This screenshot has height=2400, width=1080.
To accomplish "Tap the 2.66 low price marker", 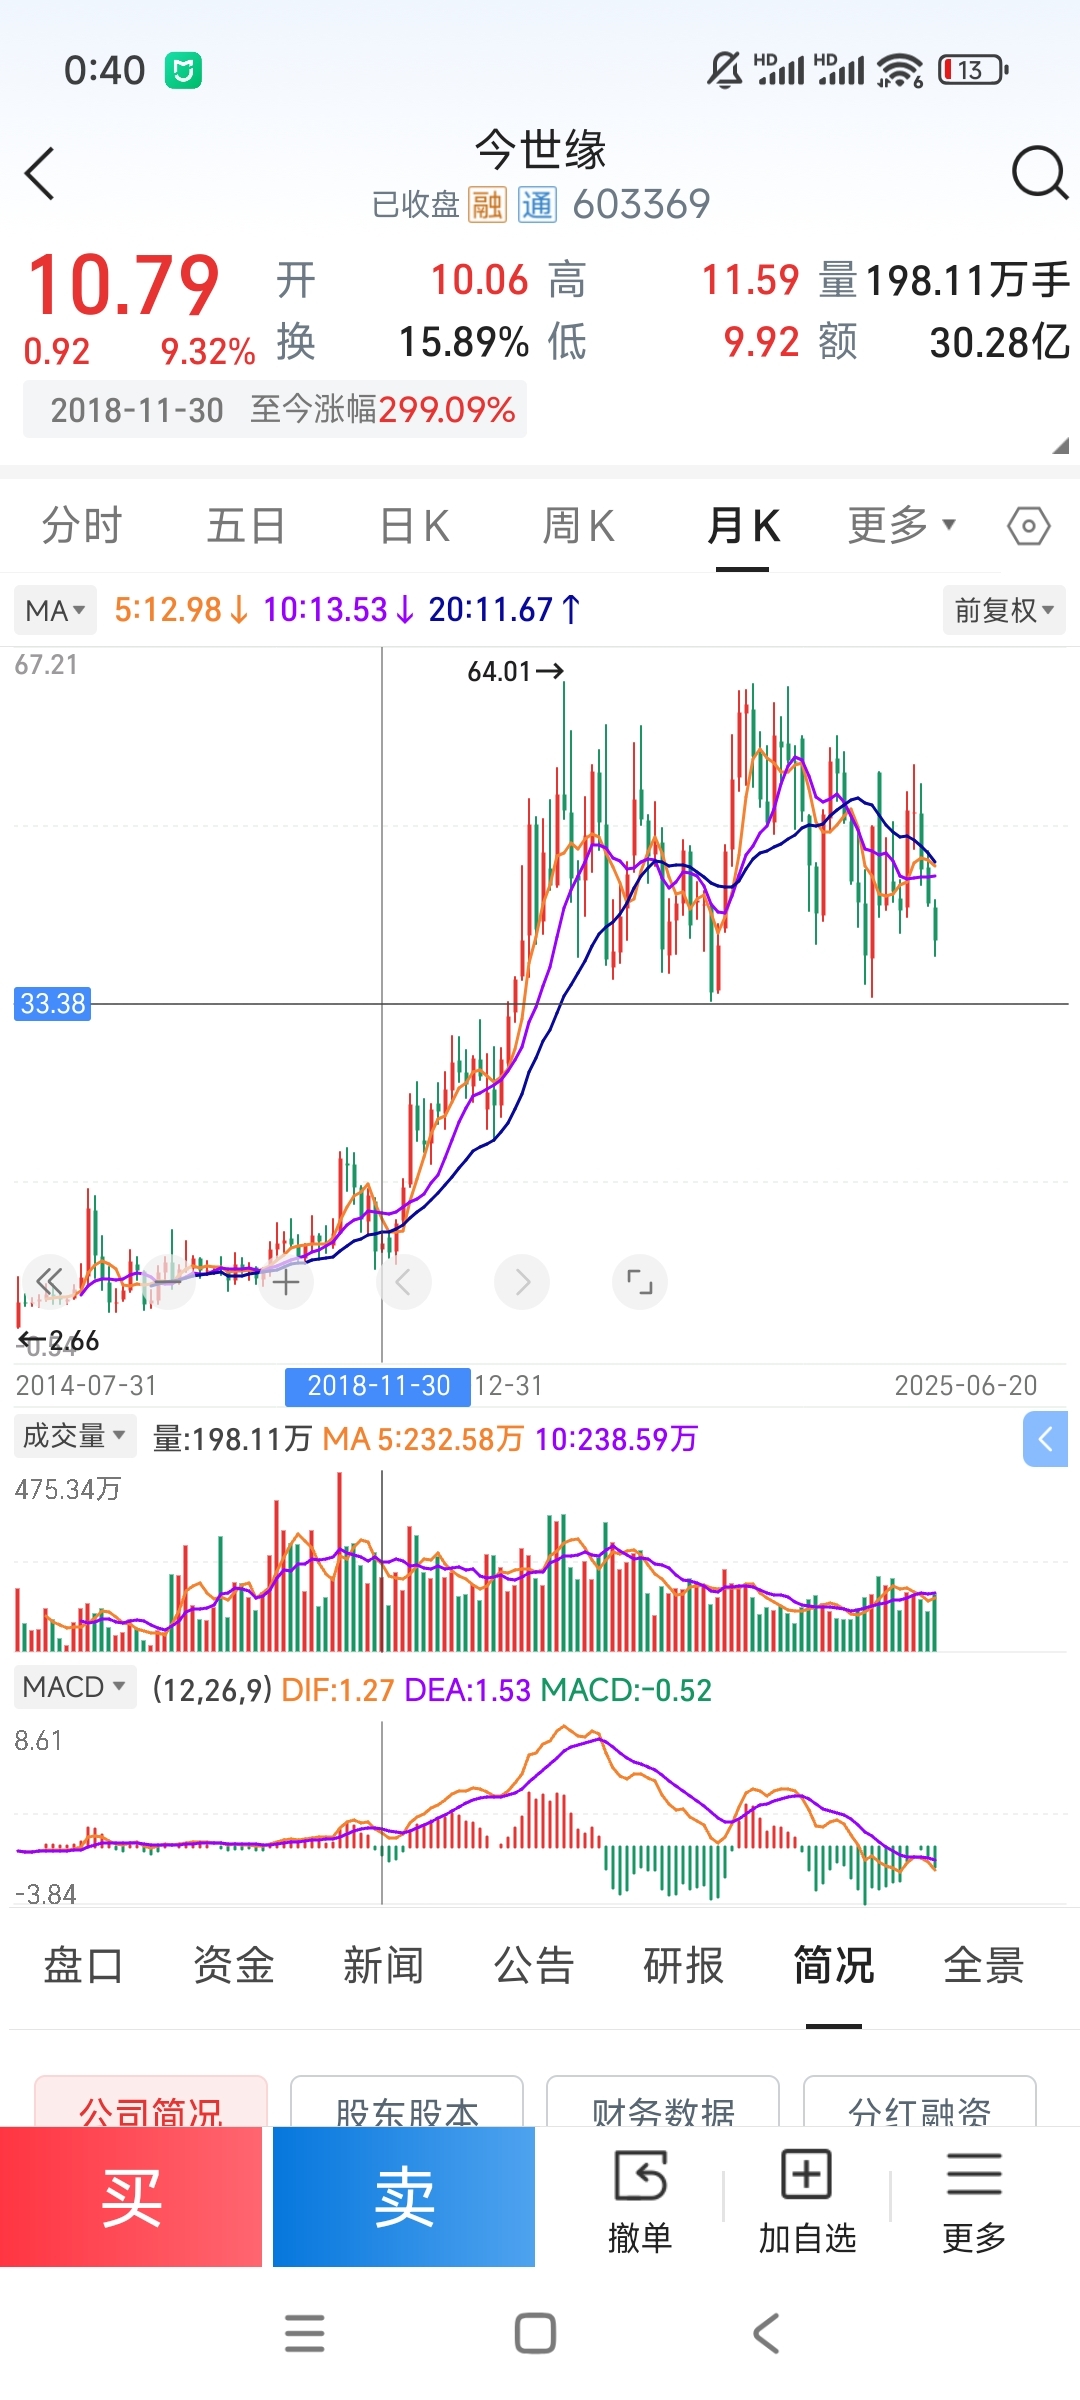I will [59, 1340].
